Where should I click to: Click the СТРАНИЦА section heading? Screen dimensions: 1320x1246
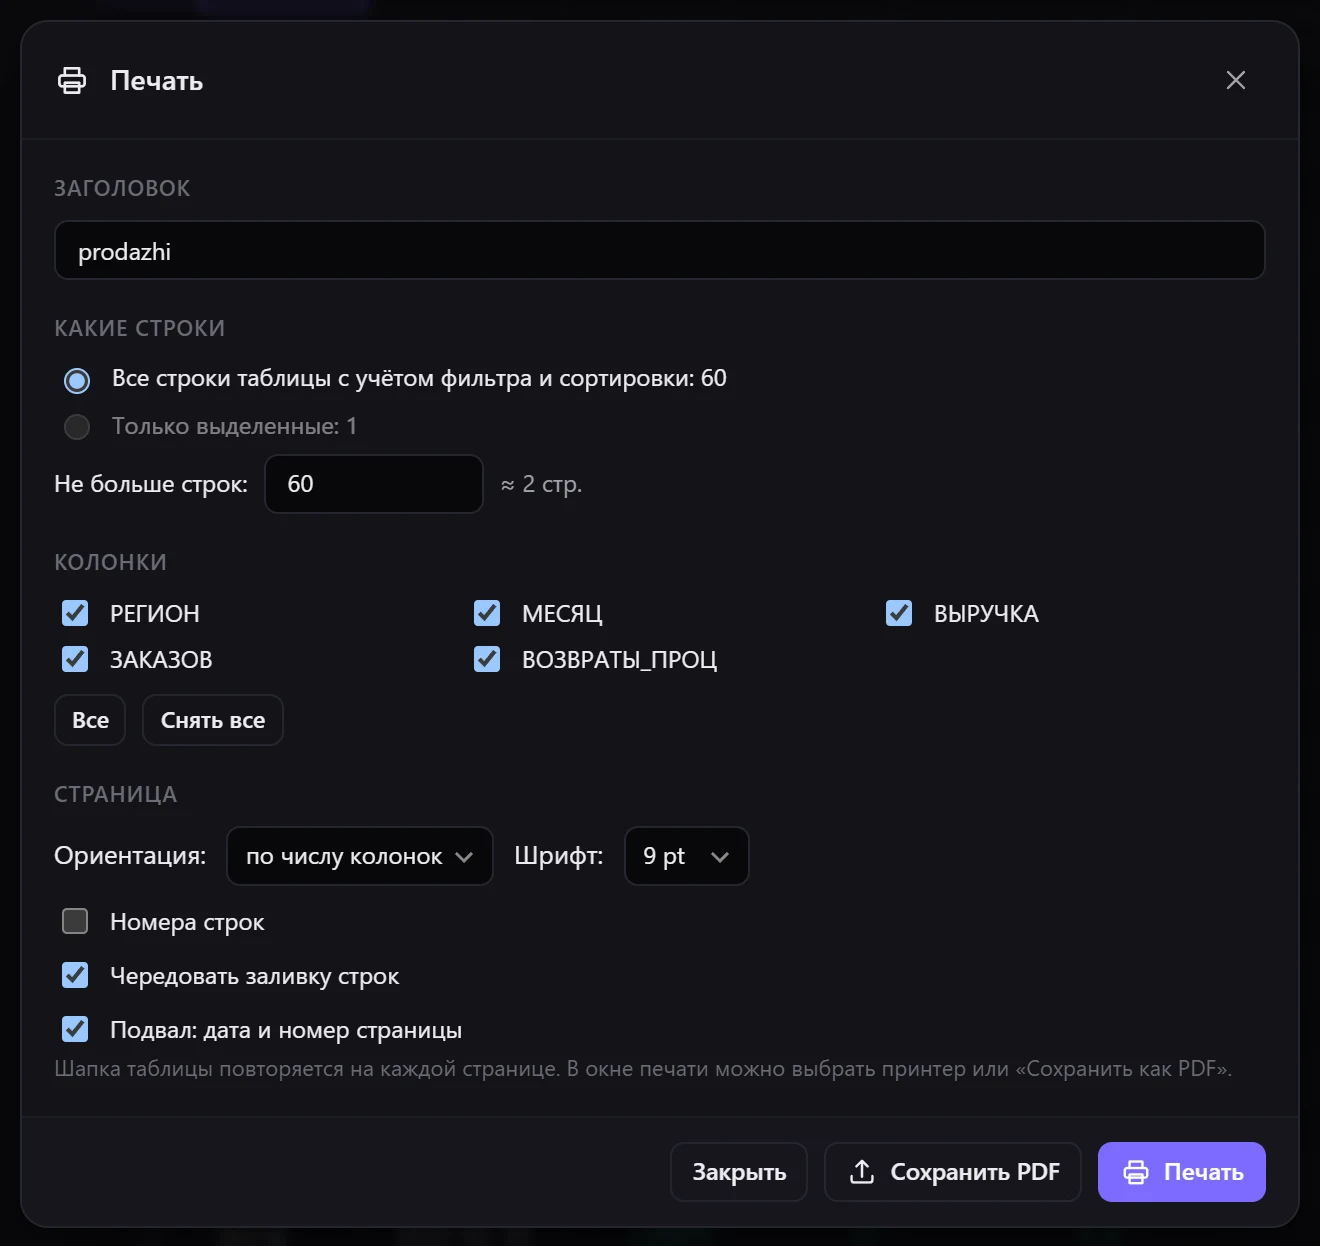pyautogui.click(x=115, y=794)
